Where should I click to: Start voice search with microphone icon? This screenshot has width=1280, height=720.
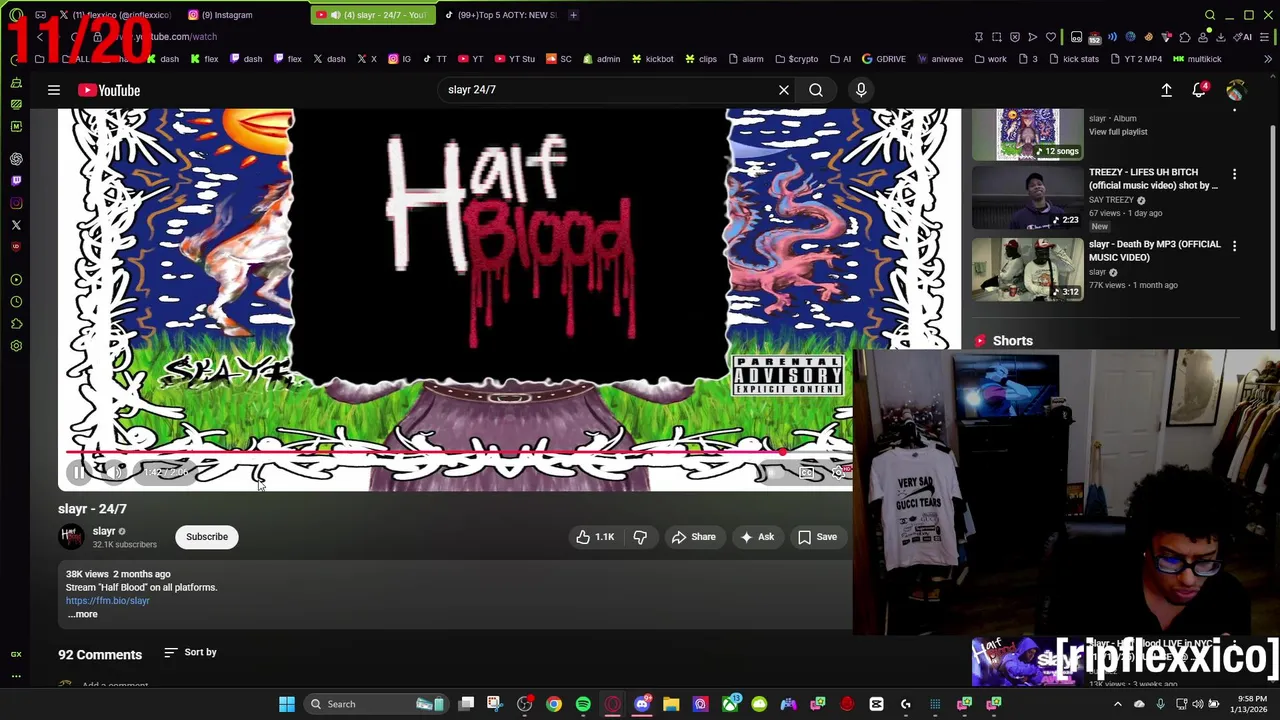click(861, 90)
